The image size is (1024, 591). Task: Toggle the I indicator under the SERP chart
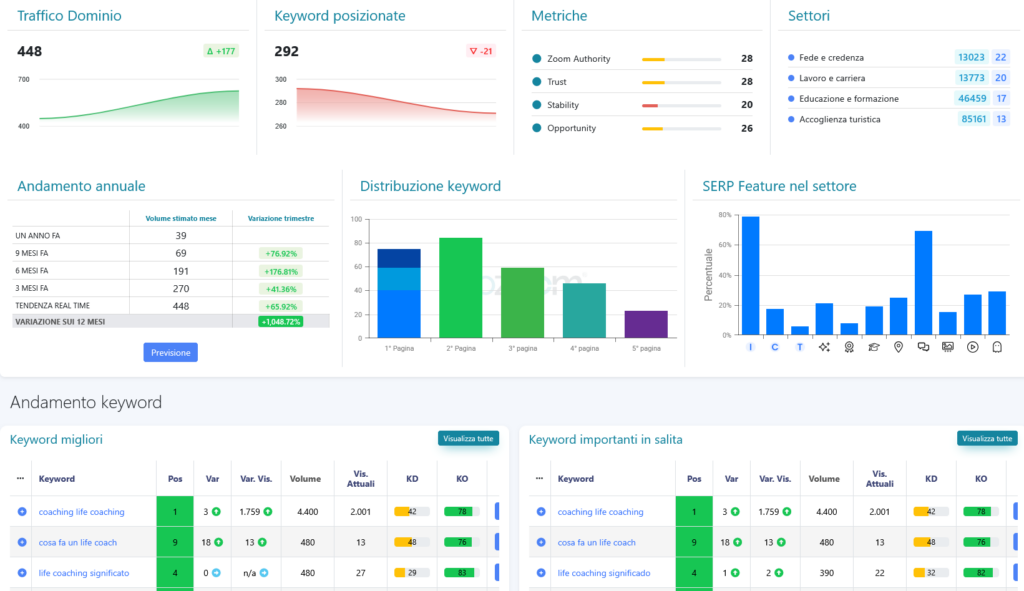[750, 347]
